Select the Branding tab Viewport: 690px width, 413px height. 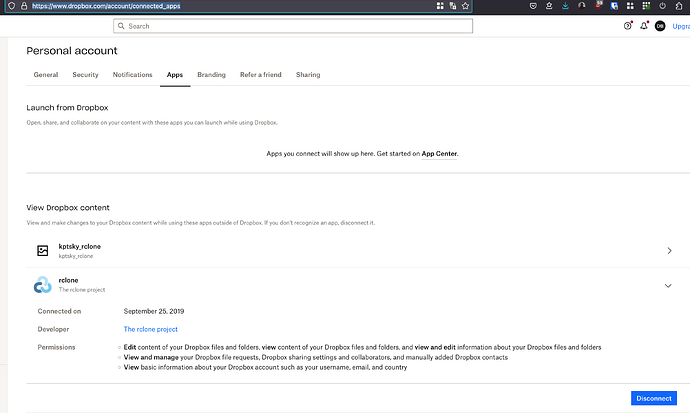point(211,75)
